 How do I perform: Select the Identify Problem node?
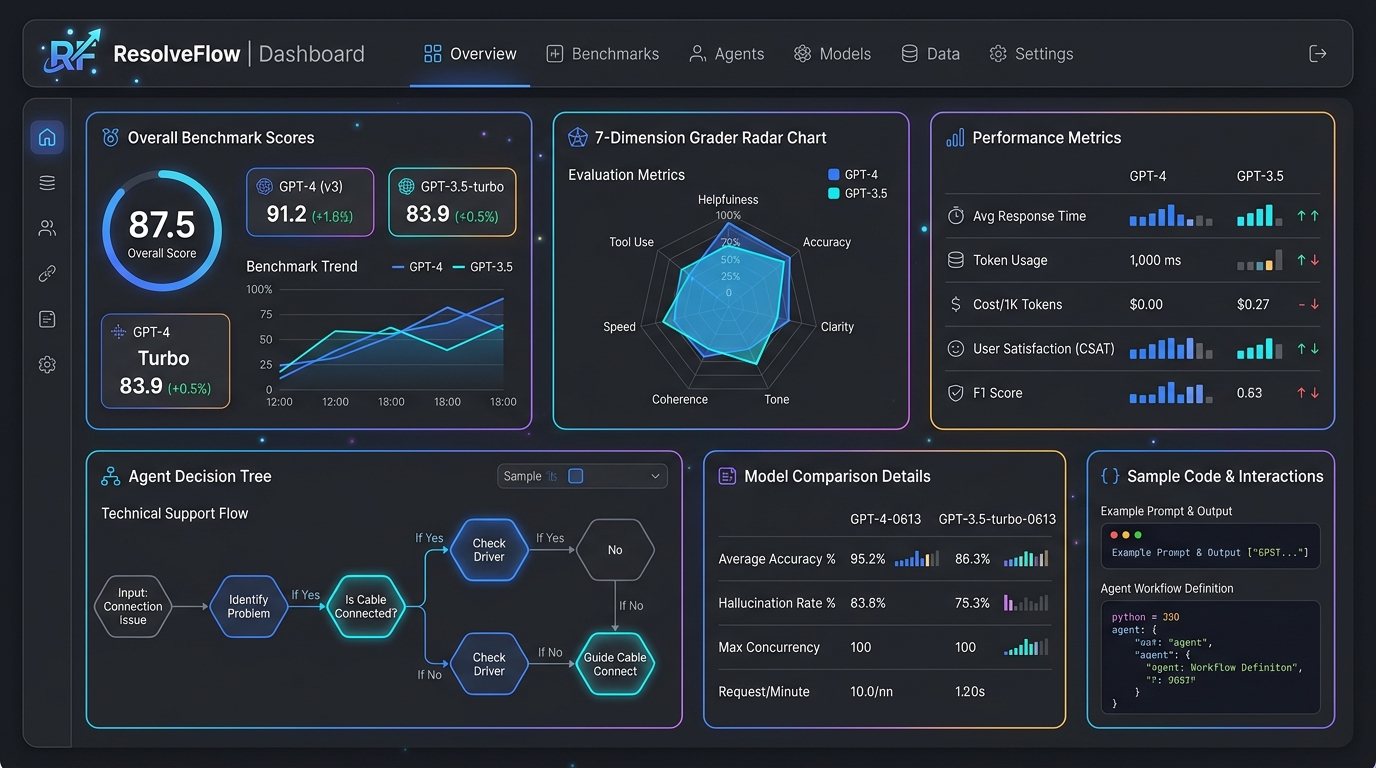[248, 606]
